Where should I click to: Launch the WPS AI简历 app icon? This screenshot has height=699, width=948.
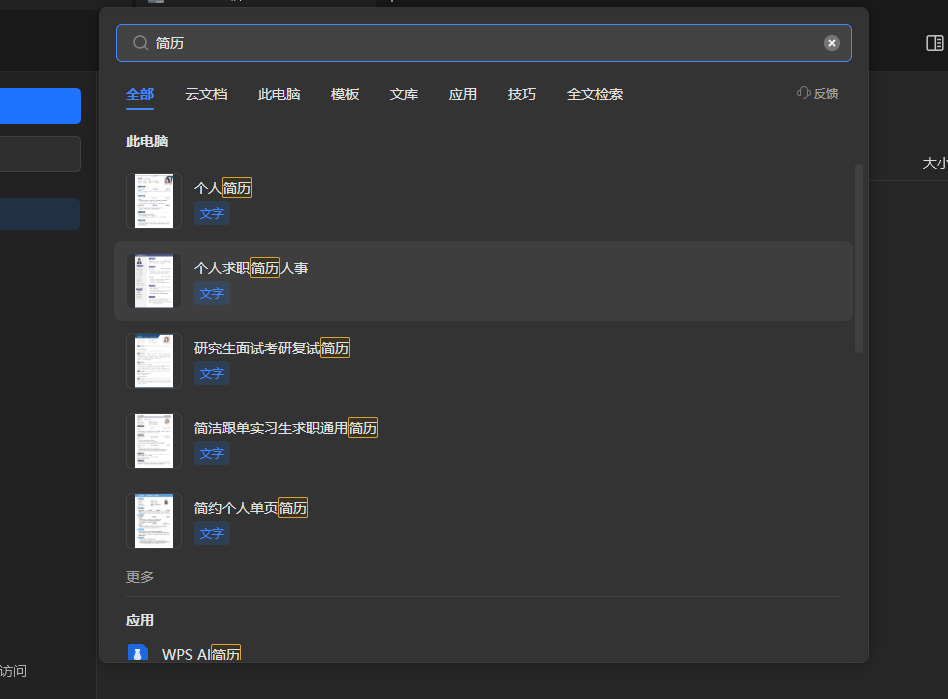pos(138,654)
